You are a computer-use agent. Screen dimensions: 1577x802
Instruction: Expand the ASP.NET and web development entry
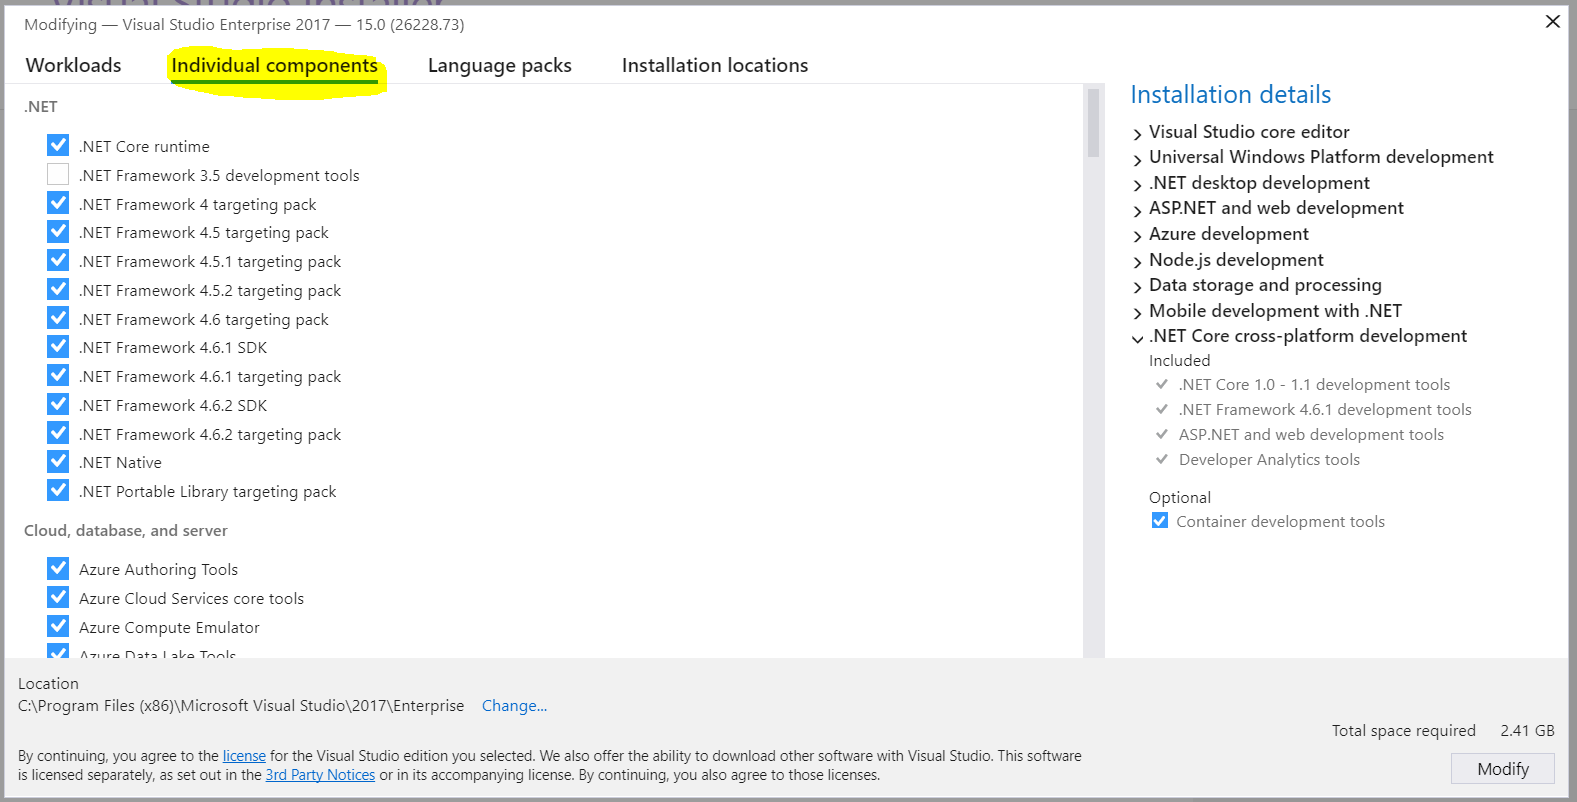pyautogui.click(x=1137, y=209)
